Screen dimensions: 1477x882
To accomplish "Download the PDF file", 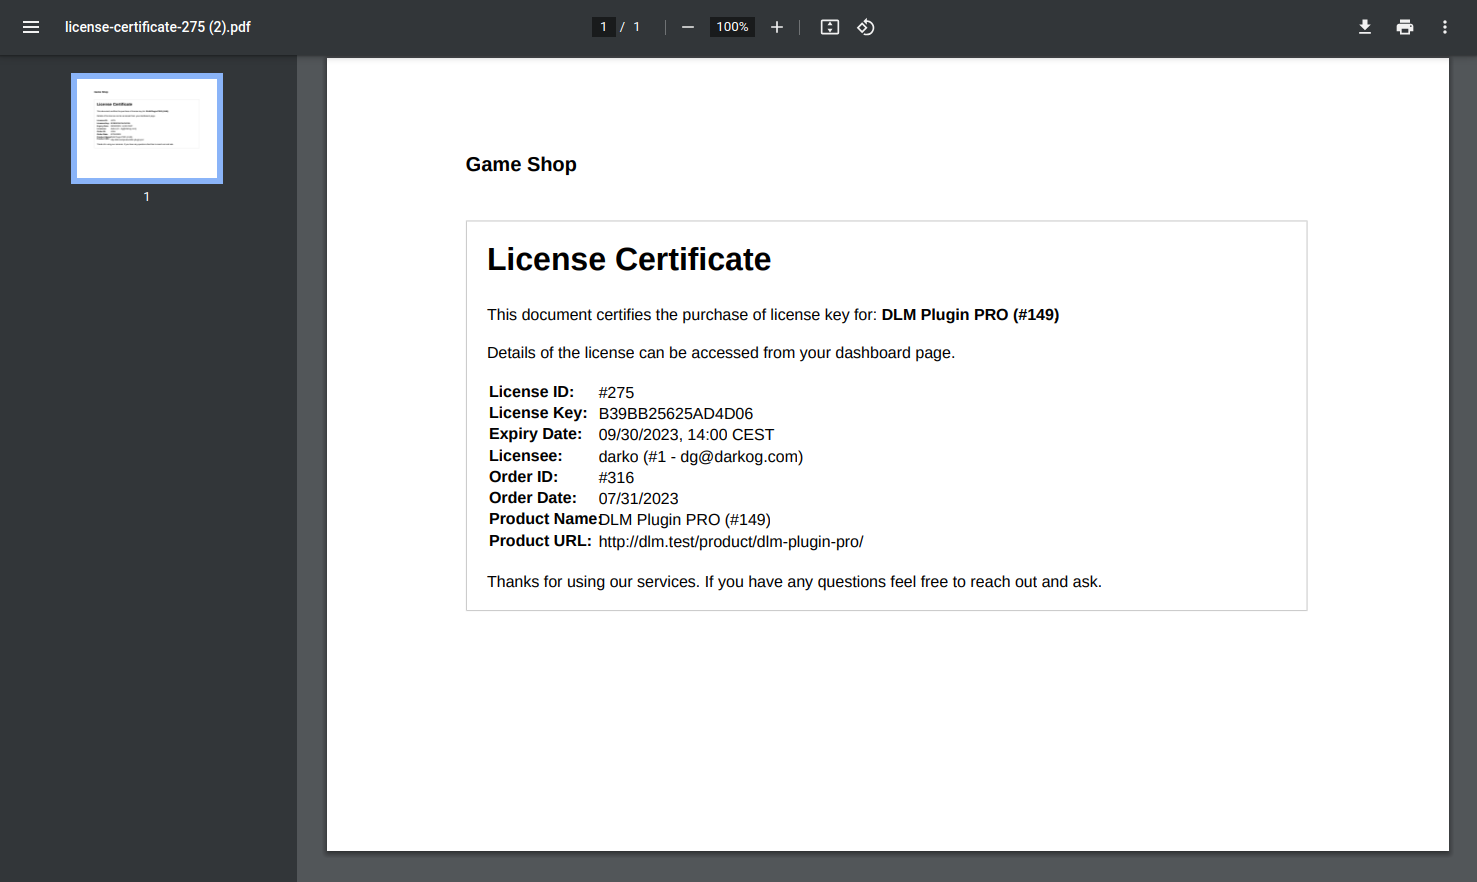I will [1364, 27].
